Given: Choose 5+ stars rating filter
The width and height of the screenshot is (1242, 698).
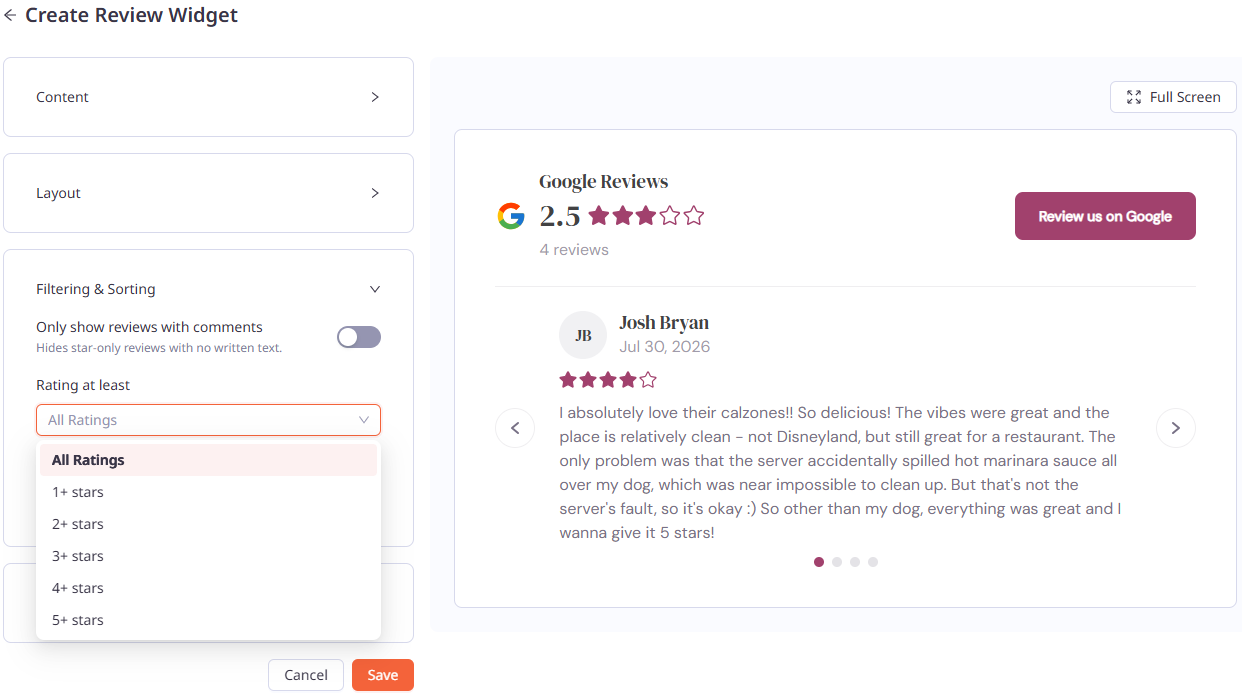Looking at the screenshot, I should click(208, 620).
